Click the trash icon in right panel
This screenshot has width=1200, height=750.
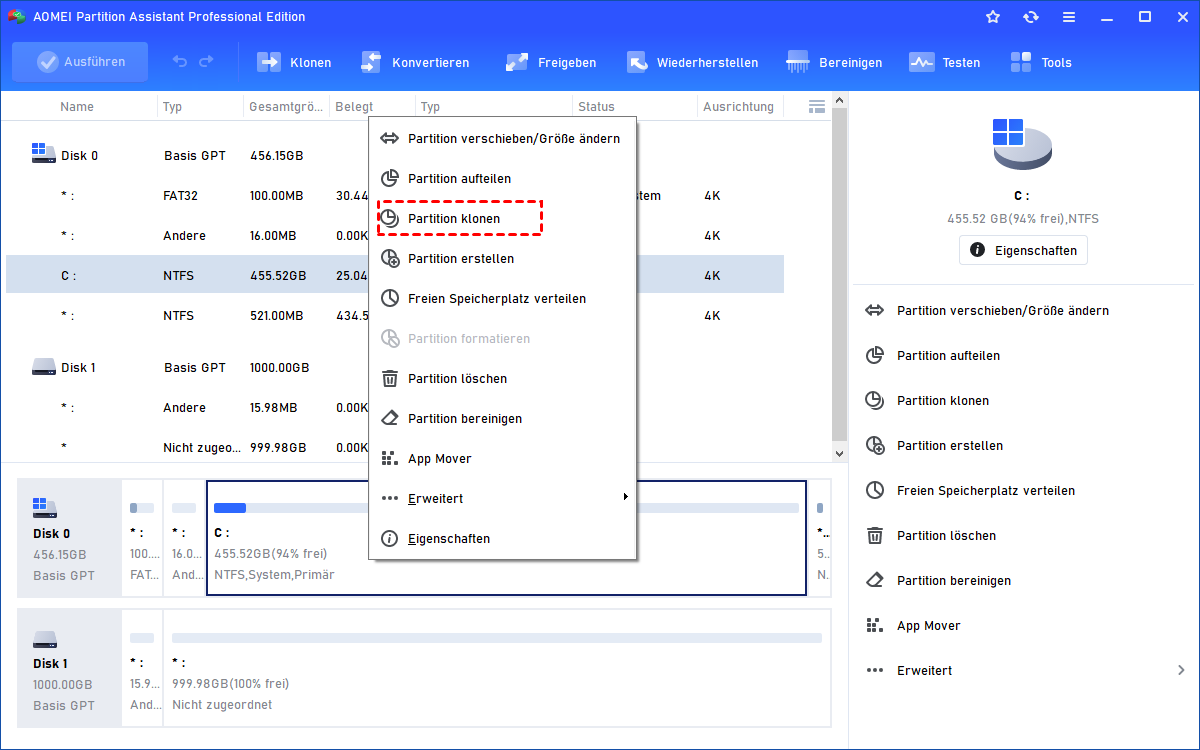(x=875, y=536)
